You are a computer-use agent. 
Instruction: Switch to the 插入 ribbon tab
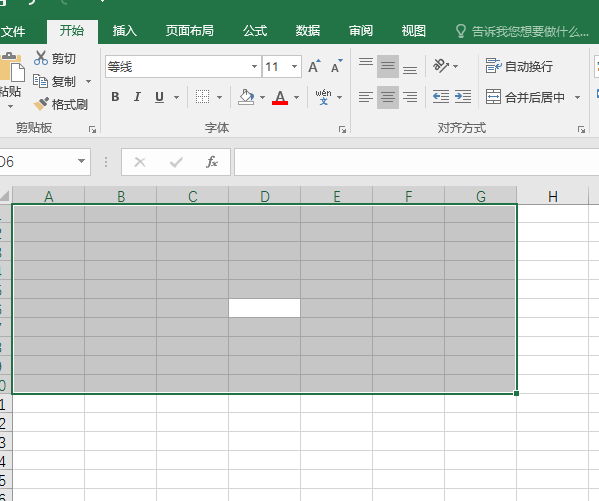(125, 31)
